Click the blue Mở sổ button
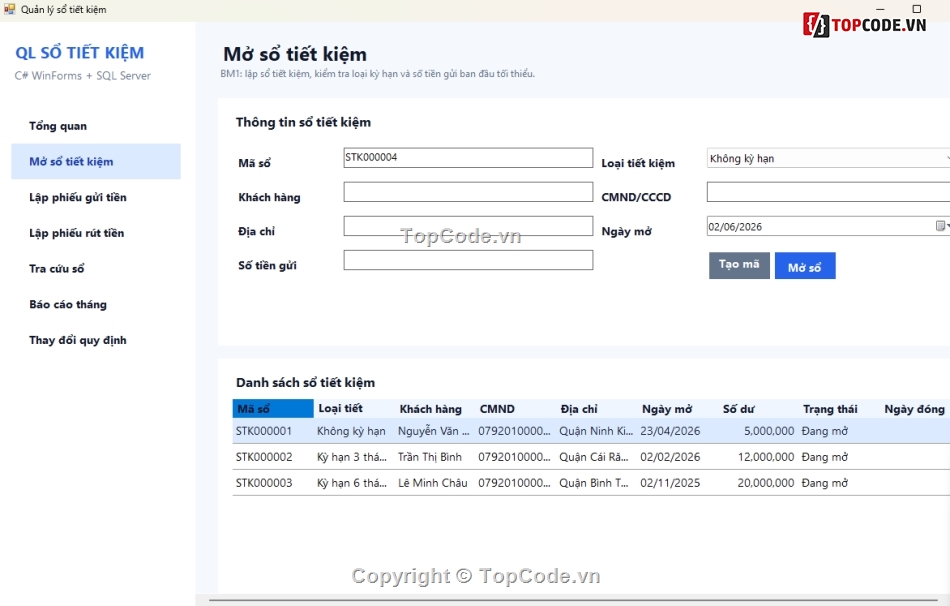950x606 pixels. point(805,265)
